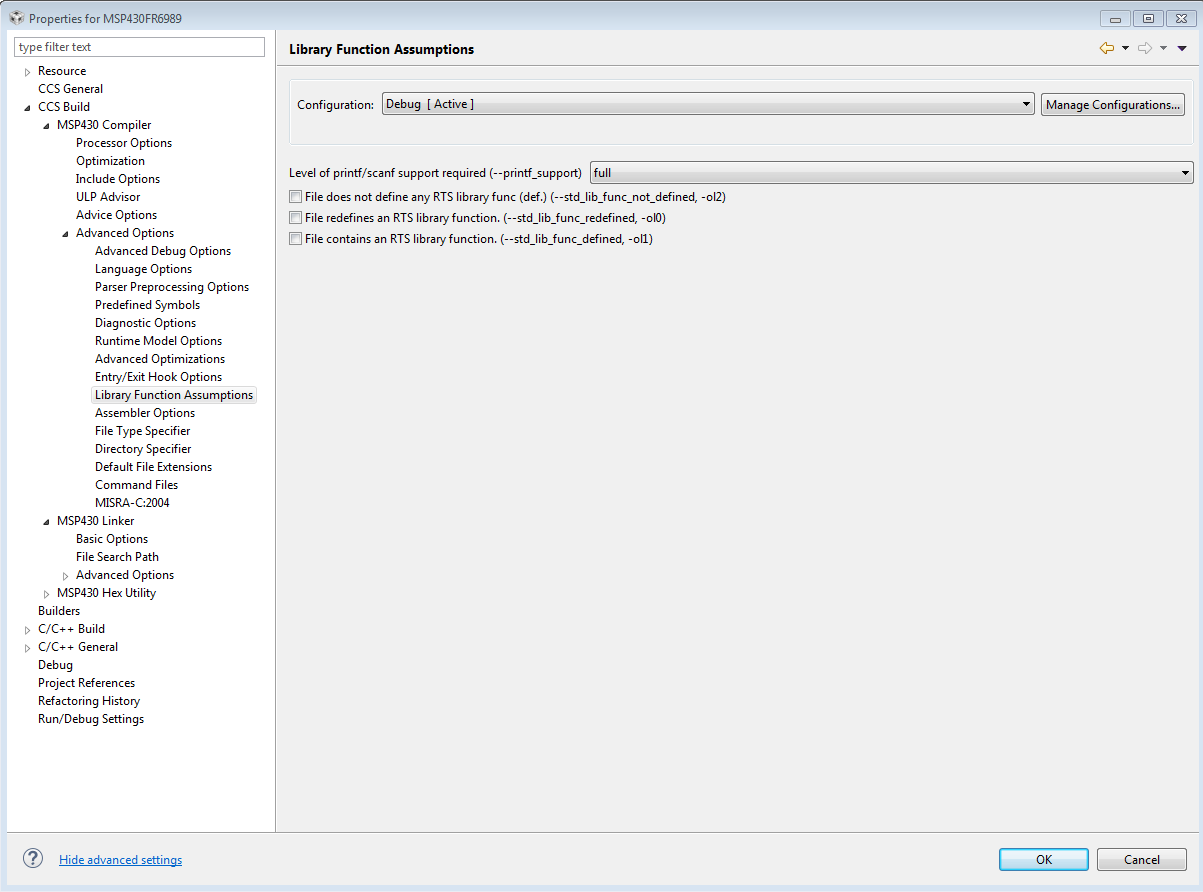This screenshot has width=1203, height=892.
Task: Expand the linker Advanced Options node
Action: (x=66, y=576)
